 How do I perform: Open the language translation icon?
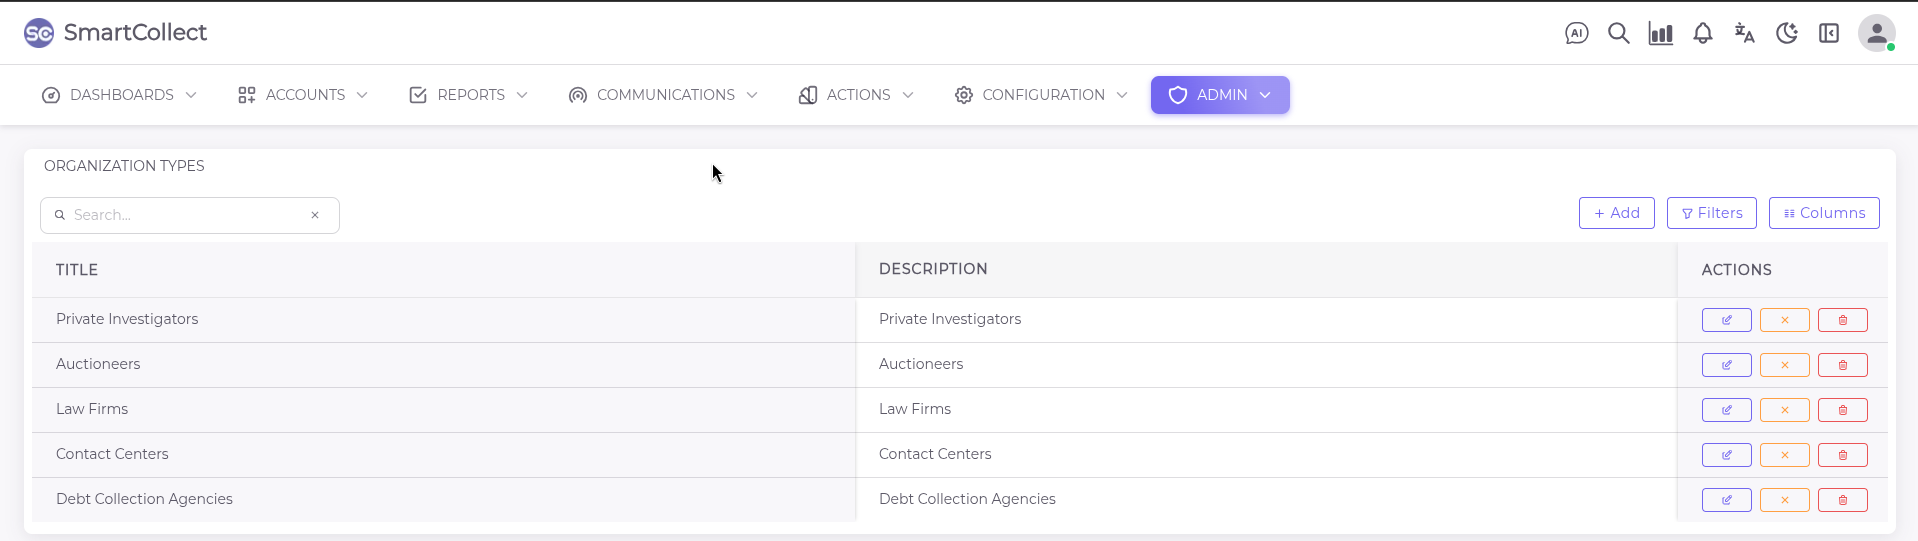click(1744, 33)
